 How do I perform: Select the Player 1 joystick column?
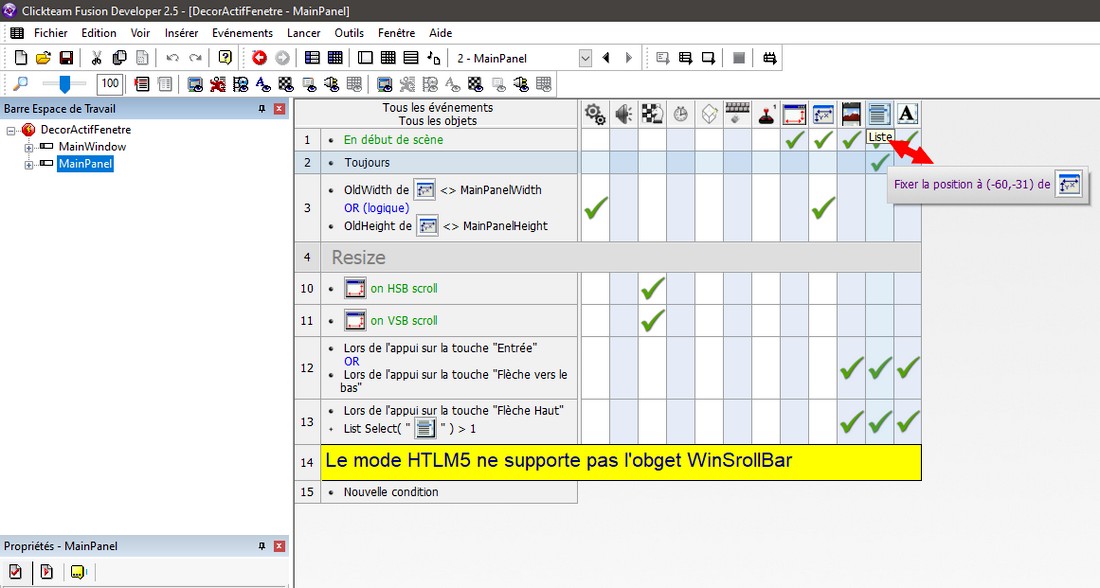766,114
